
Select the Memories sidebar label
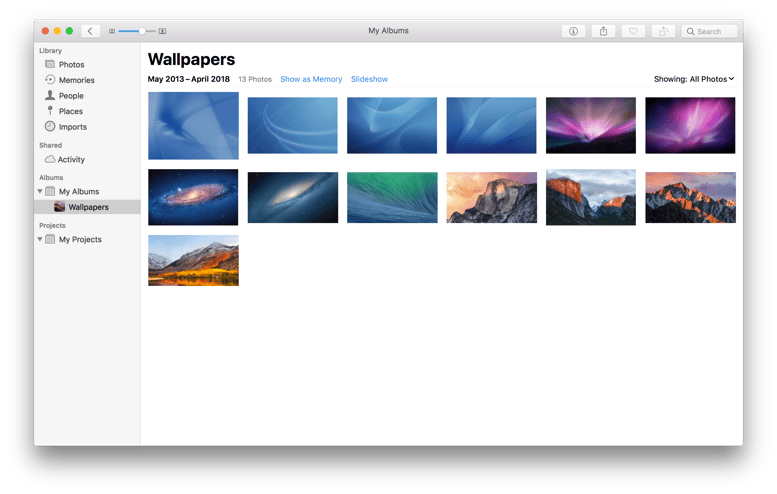pos(77,80)
